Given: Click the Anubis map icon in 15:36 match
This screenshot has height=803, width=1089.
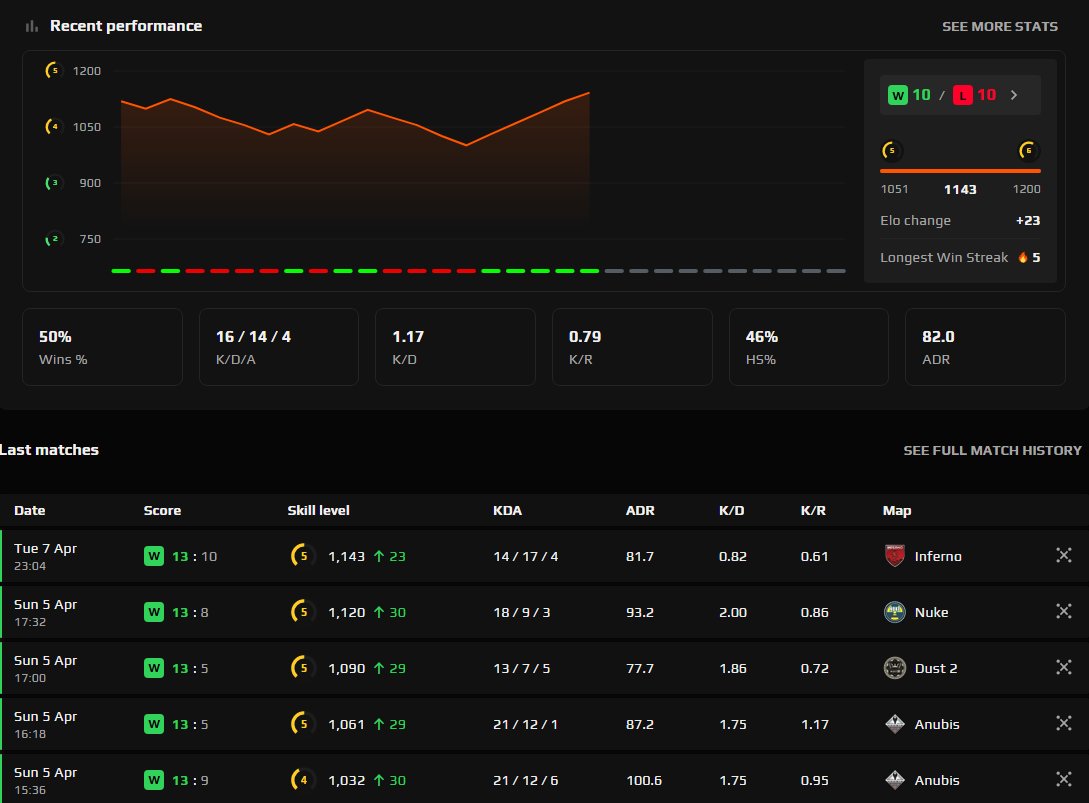Looking at the screenshot, I should pyautogui.click(x=895, y=780).
